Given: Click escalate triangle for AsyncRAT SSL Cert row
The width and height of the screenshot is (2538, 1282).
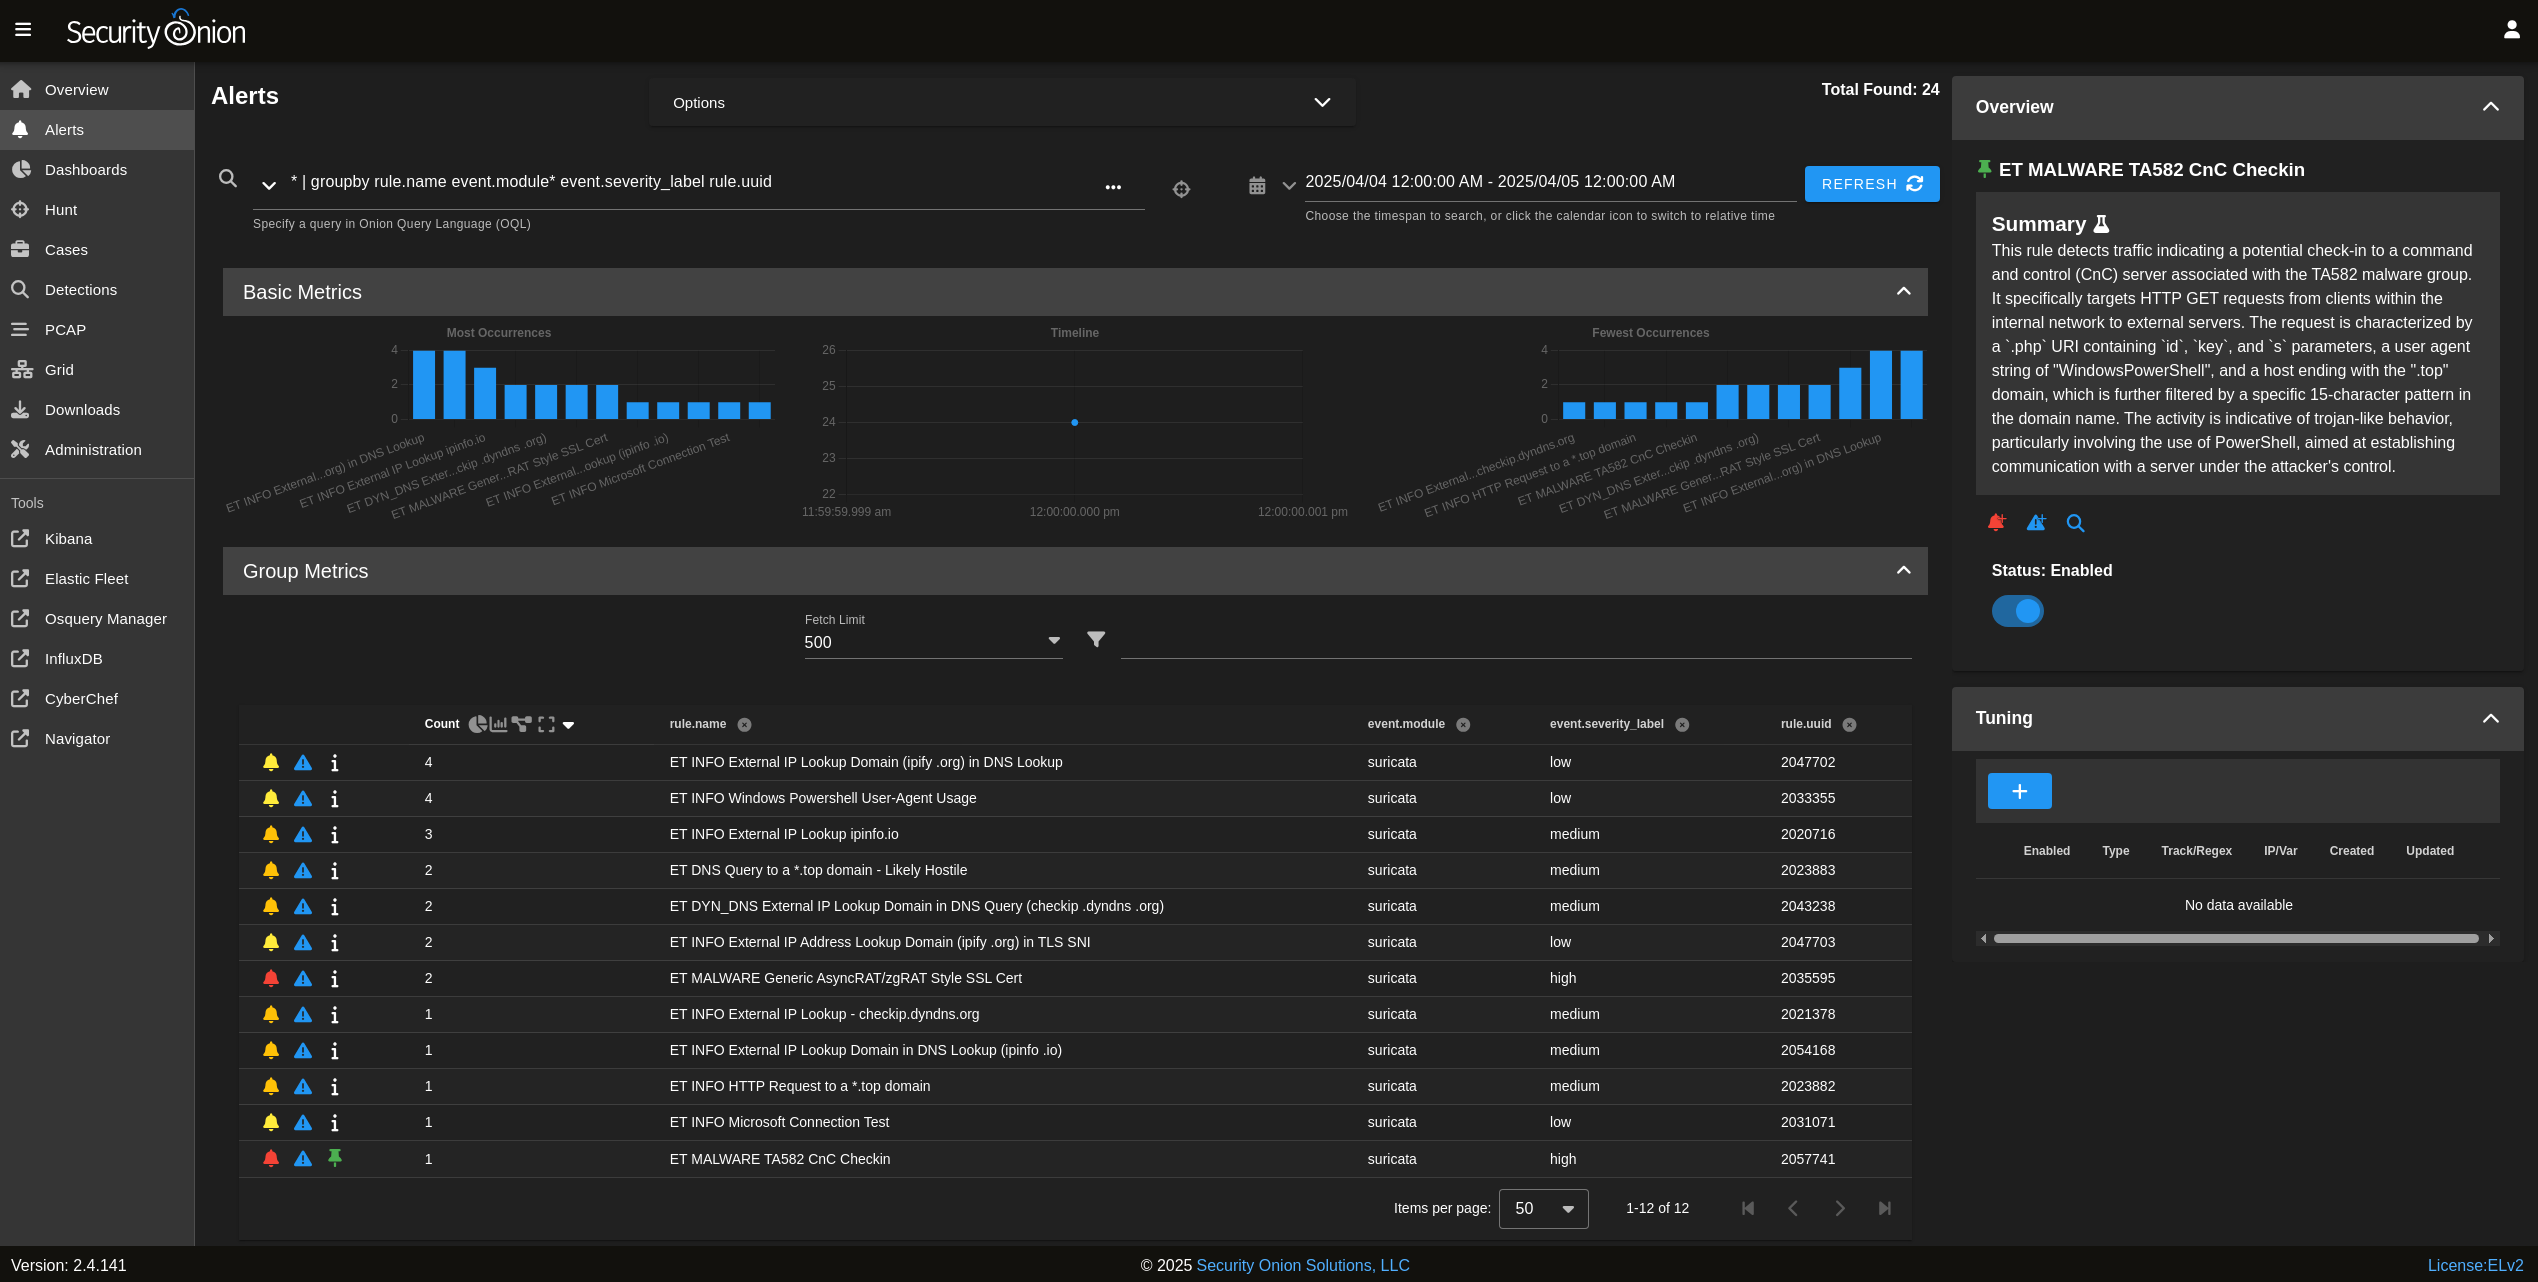Looking at the screenshot, I should [x=303, y=978].
